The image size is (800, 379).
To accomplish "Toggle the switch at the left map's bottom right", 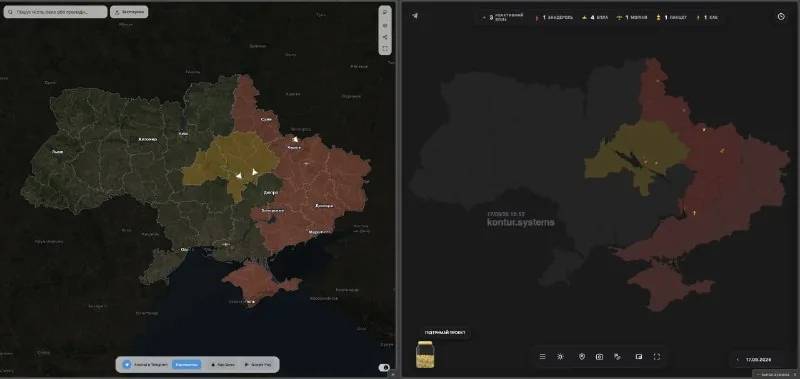I will (385, 367).
